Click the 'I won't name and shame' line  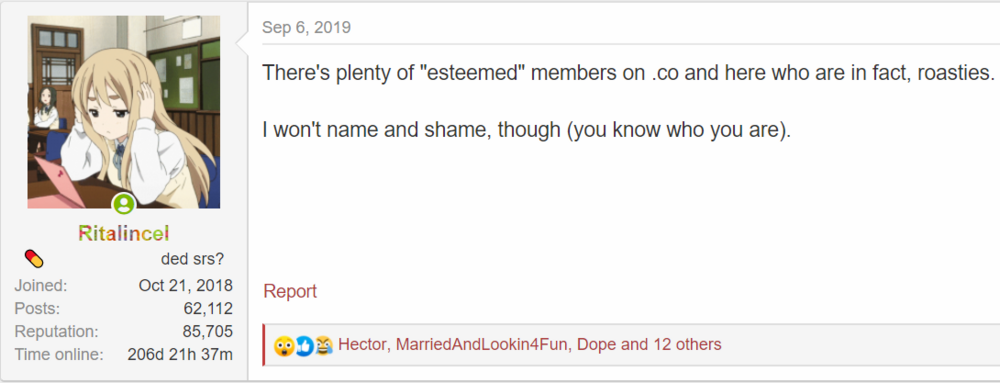[527, 131]
